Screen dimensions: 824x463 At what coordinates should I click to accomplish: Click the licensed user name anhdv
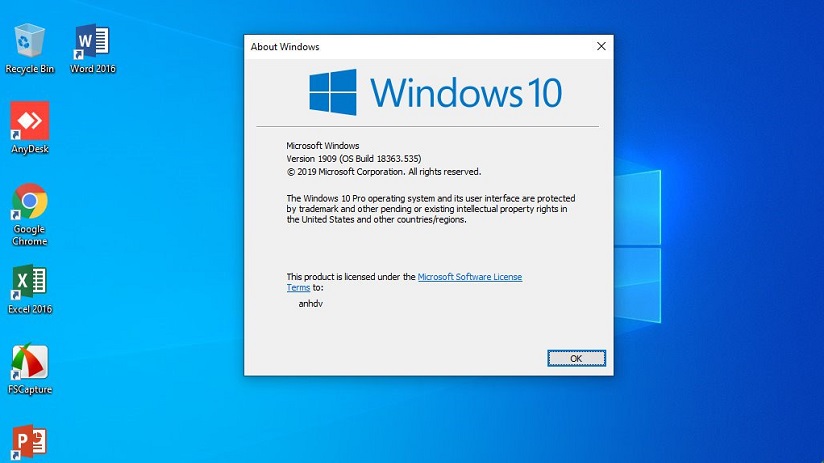click(310, 303)
